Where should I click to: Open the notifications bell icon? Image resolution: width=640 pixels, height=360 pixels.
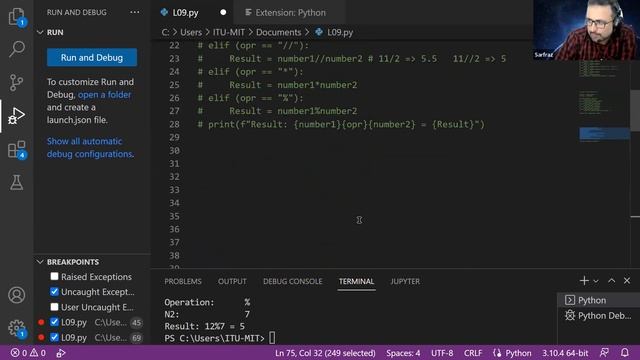[624, 353]
